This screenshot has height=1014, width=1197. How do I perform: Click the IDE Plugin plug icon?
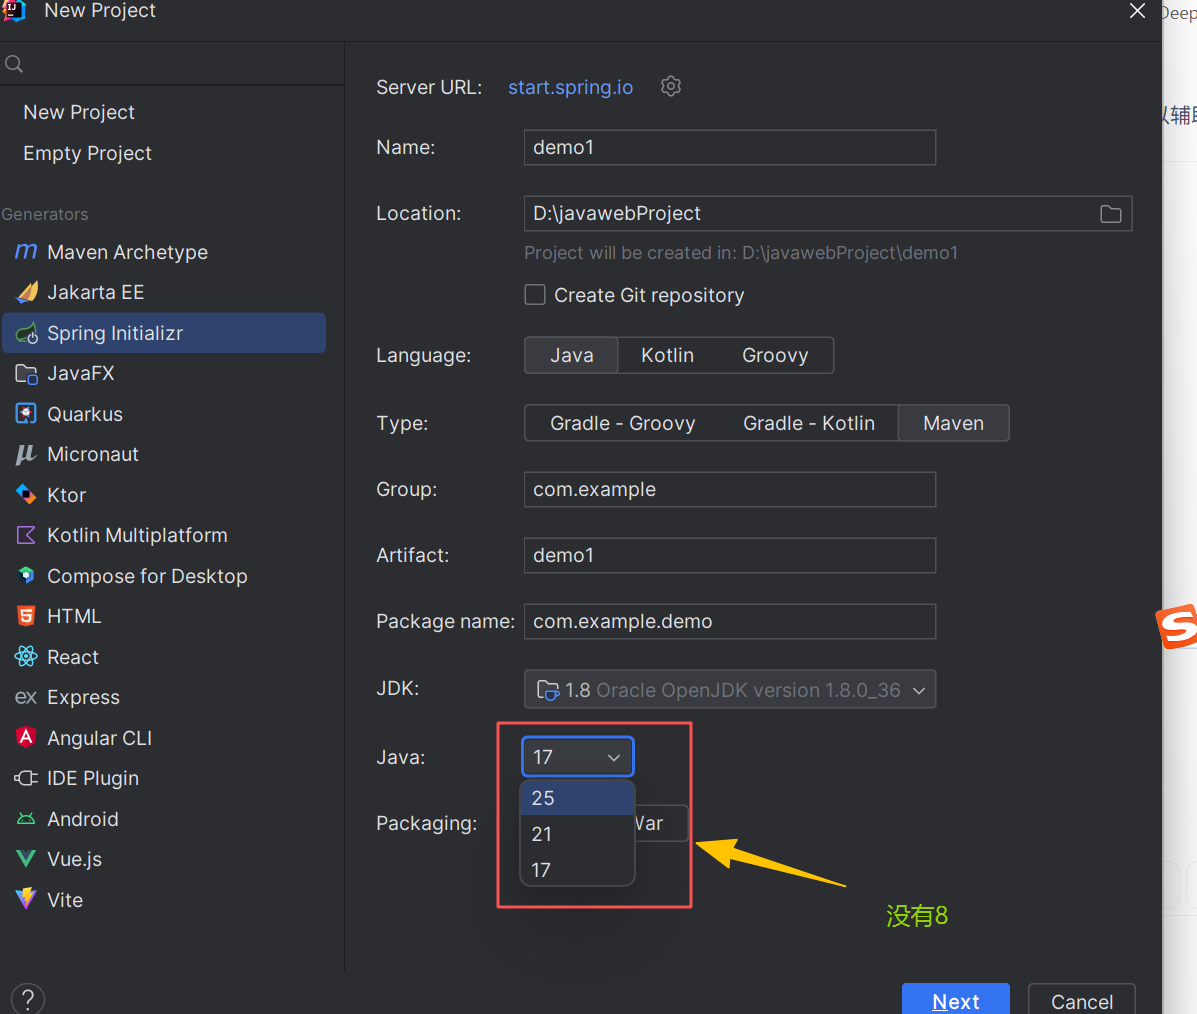coord(26,778)
